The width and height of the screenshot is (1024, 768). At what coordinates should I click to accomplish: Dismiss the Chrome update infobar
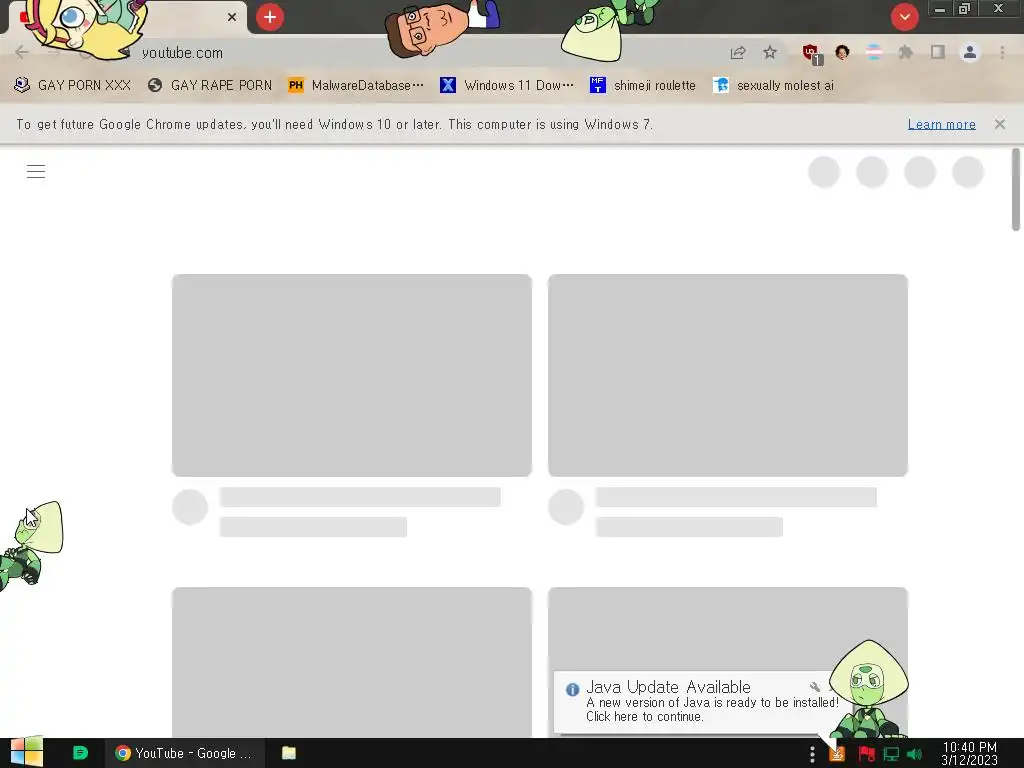tap(999, 124)
